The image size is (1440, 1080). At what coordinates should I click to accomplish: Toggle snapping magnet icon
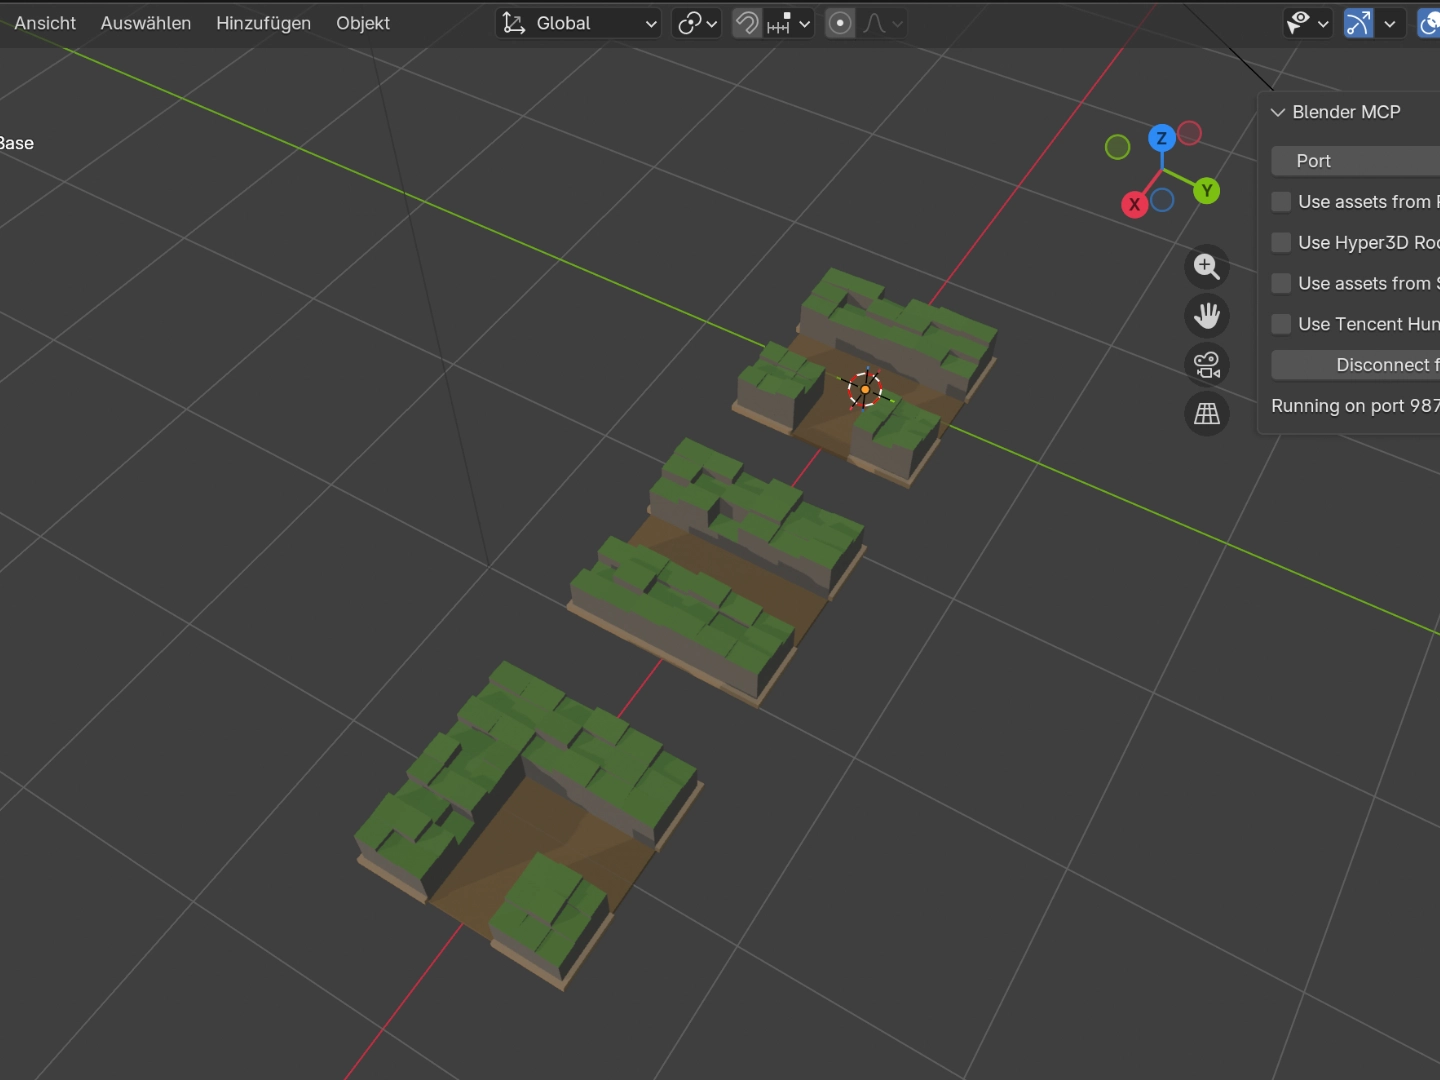point(747,23)
